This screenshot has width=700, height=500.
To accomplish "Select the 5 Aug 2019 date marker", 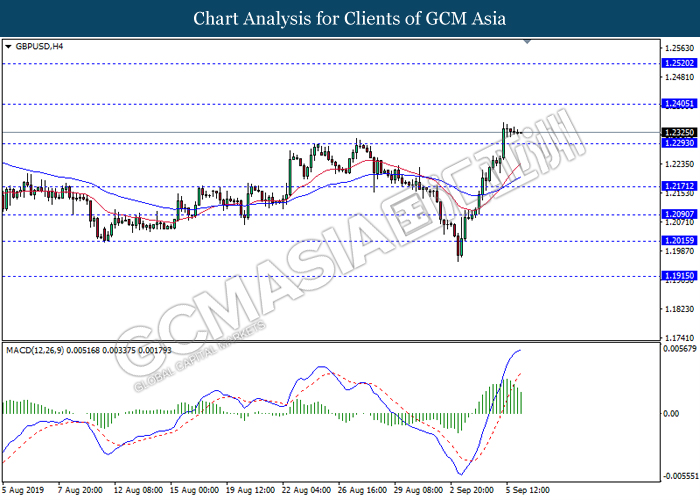I will 26,489.
